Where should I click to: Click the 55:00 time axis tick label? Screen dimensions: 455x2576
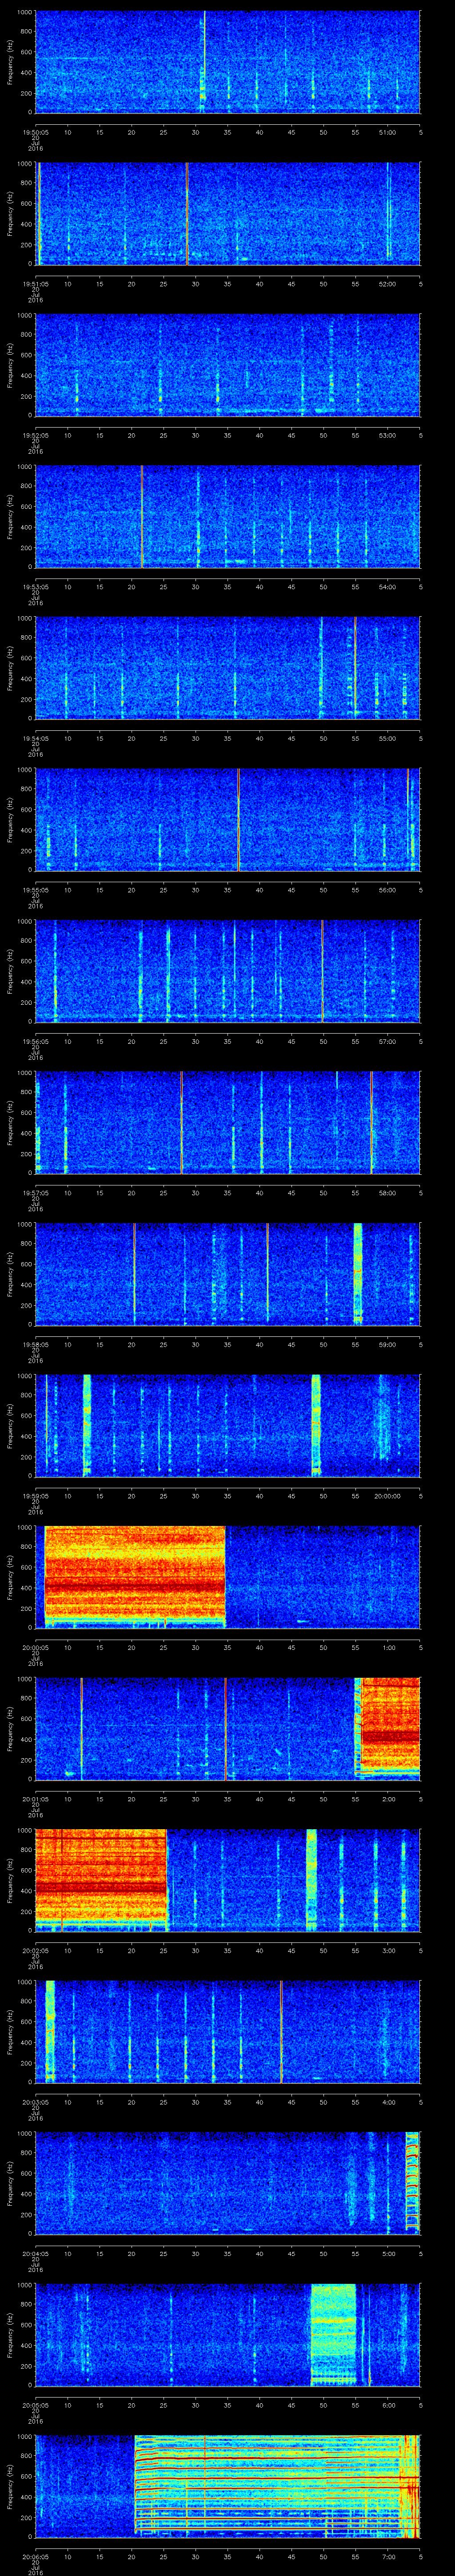click(388, 738)
